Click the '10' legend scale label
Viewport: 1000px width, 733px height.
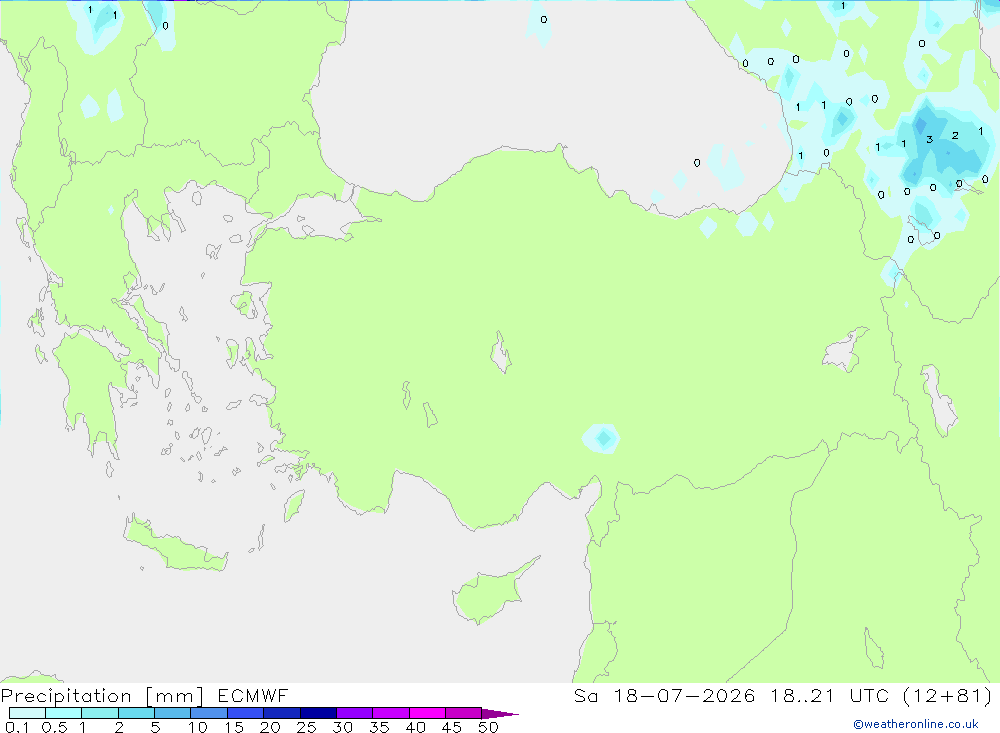198,727
